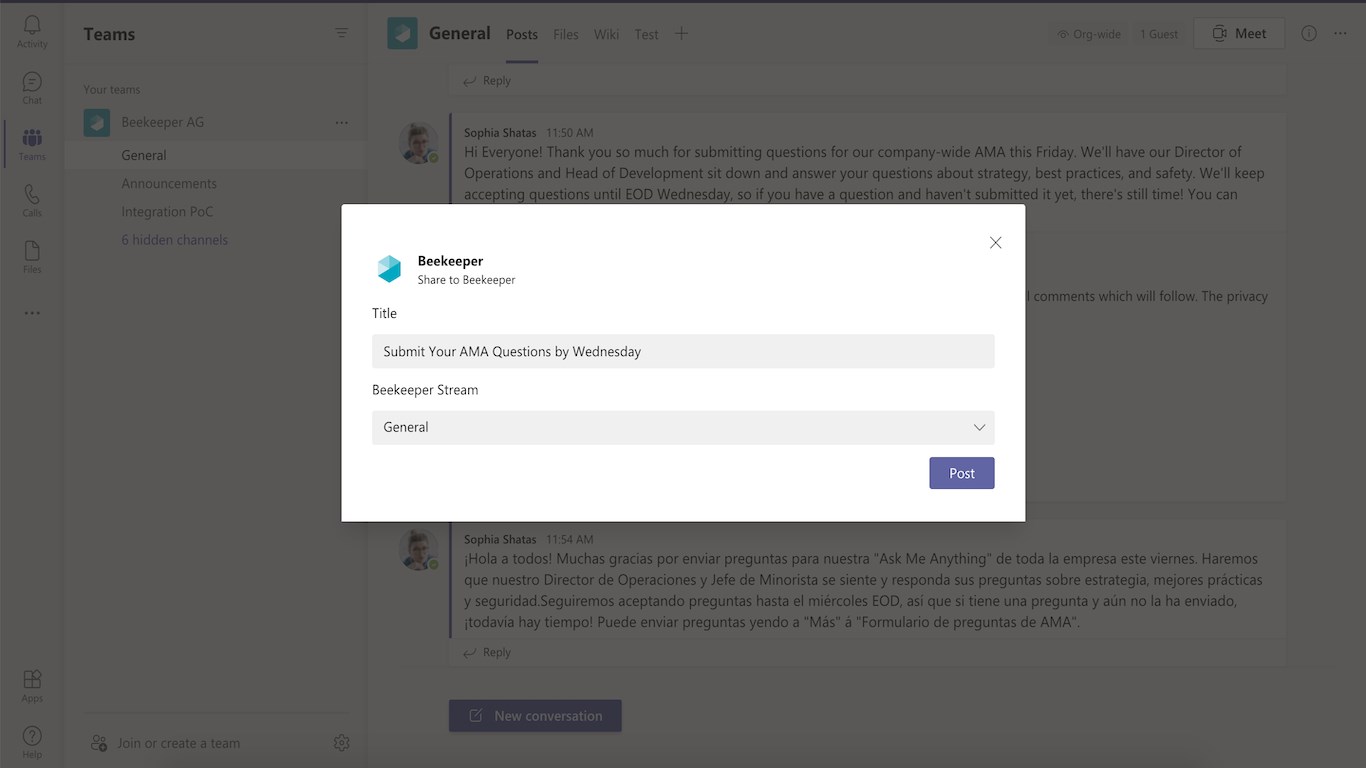Click Beekeeper AG team name
1366x768 pixels.
point(163,122)
